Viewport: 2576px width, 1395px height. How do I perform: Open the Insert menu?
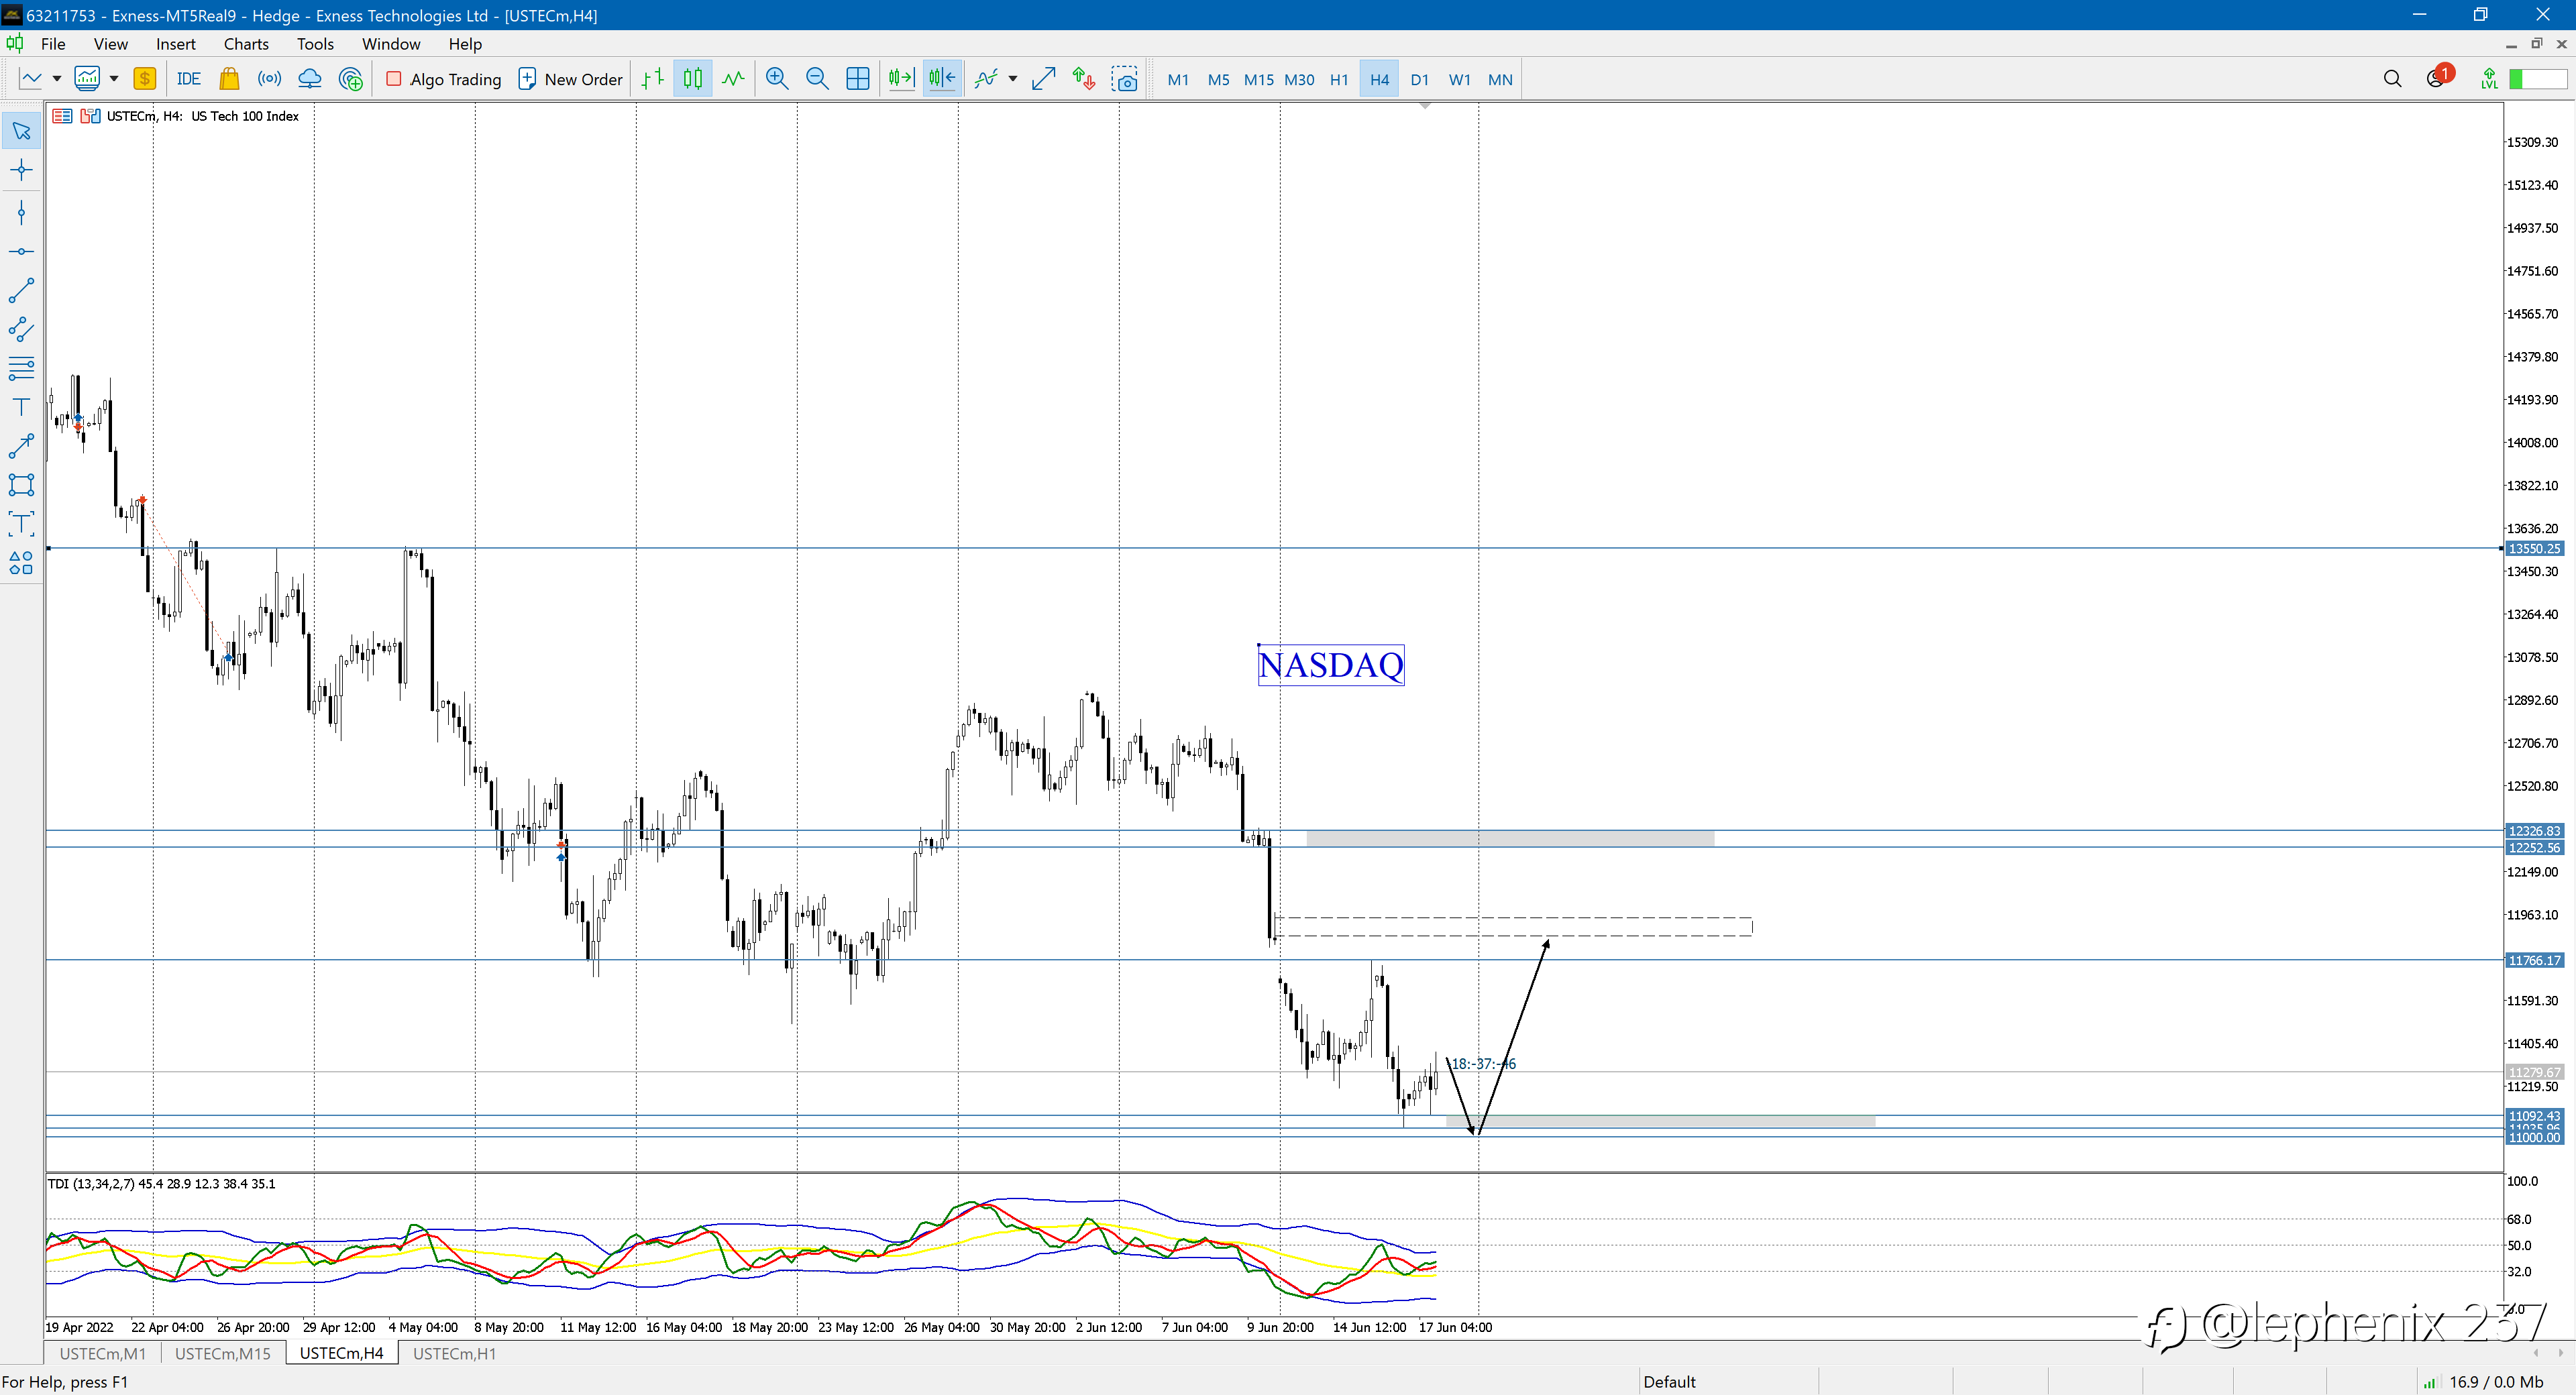[175, 44]
